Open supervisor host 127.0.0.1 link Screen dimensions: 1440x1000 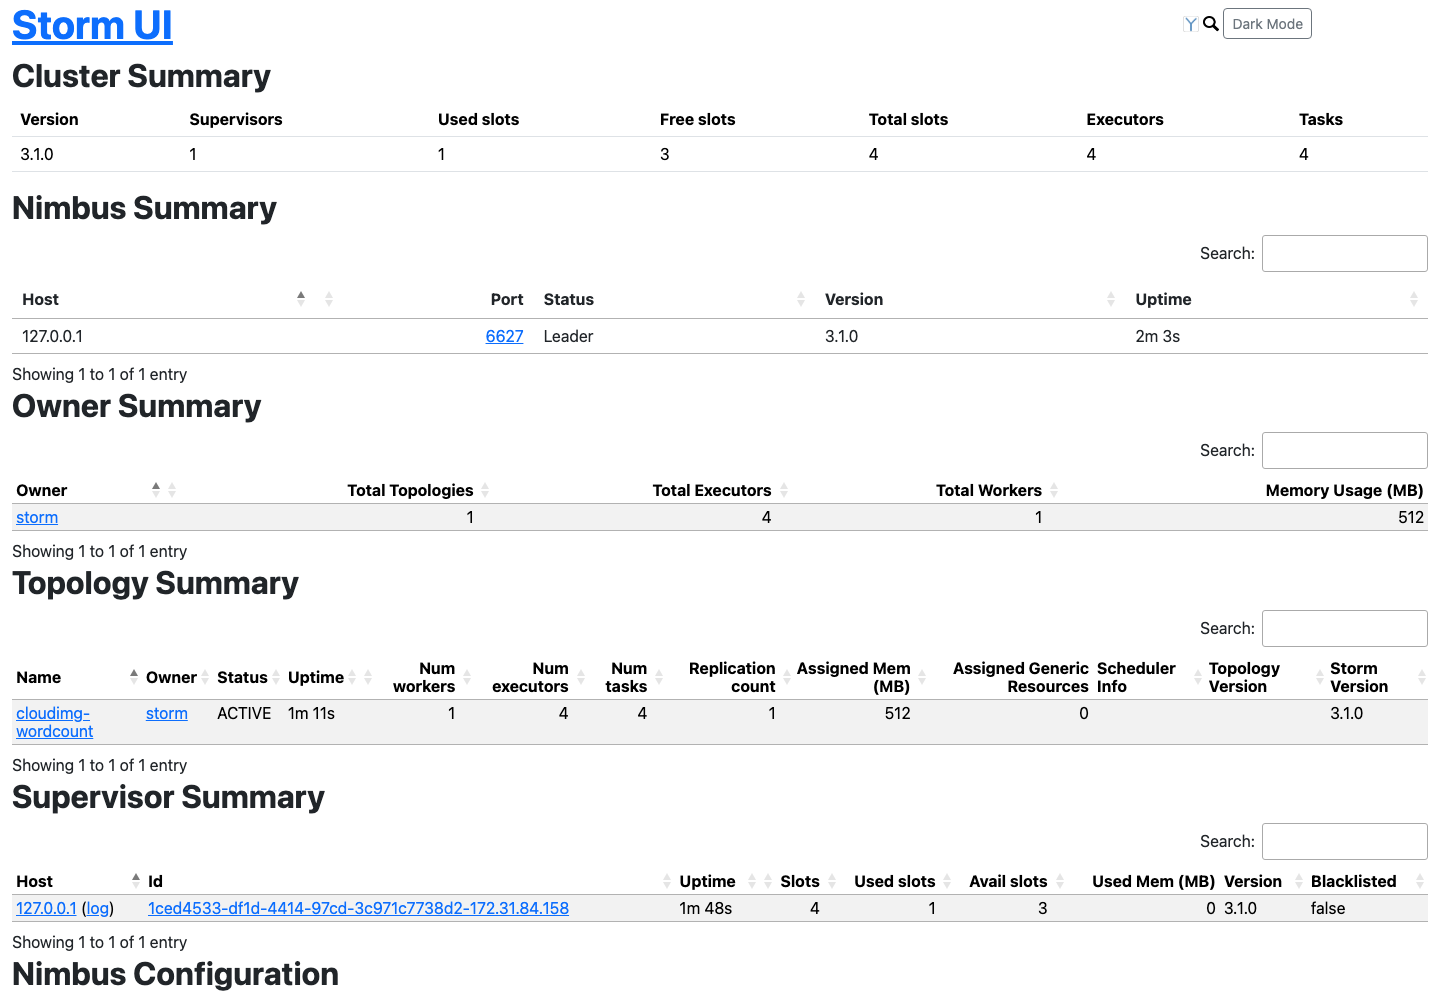tap(46, 908)
